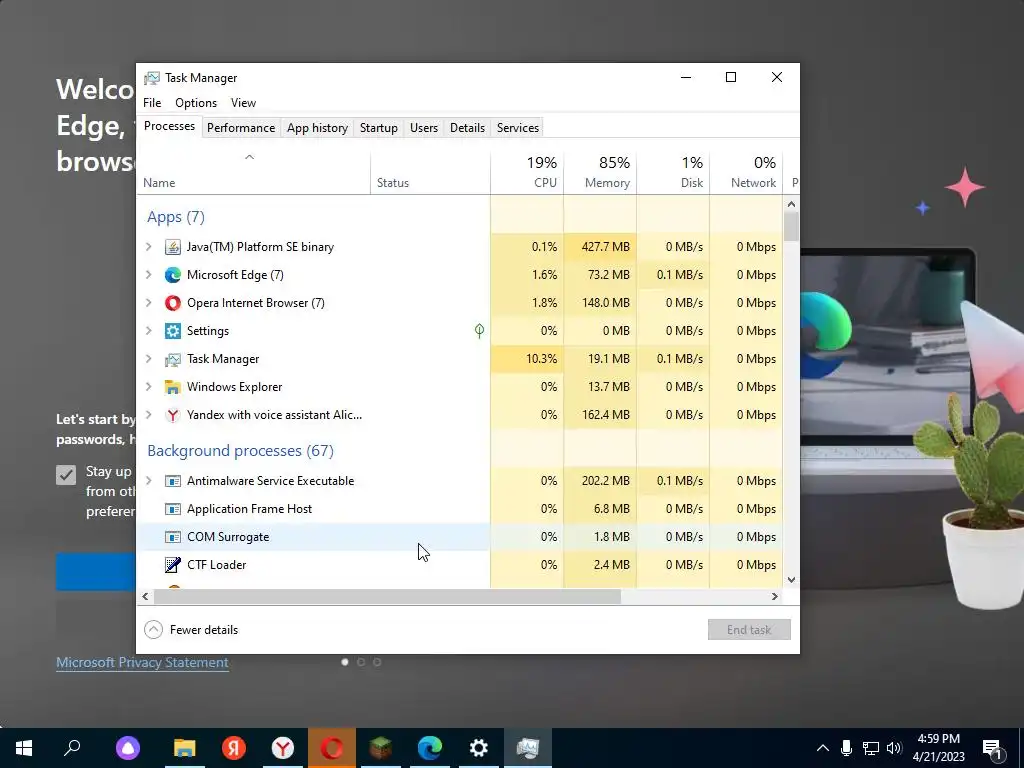Open the red Yandex Я taskbar icon
Image resolution: width=1024 pixels, height=768 pixels.
click(234, 748)
